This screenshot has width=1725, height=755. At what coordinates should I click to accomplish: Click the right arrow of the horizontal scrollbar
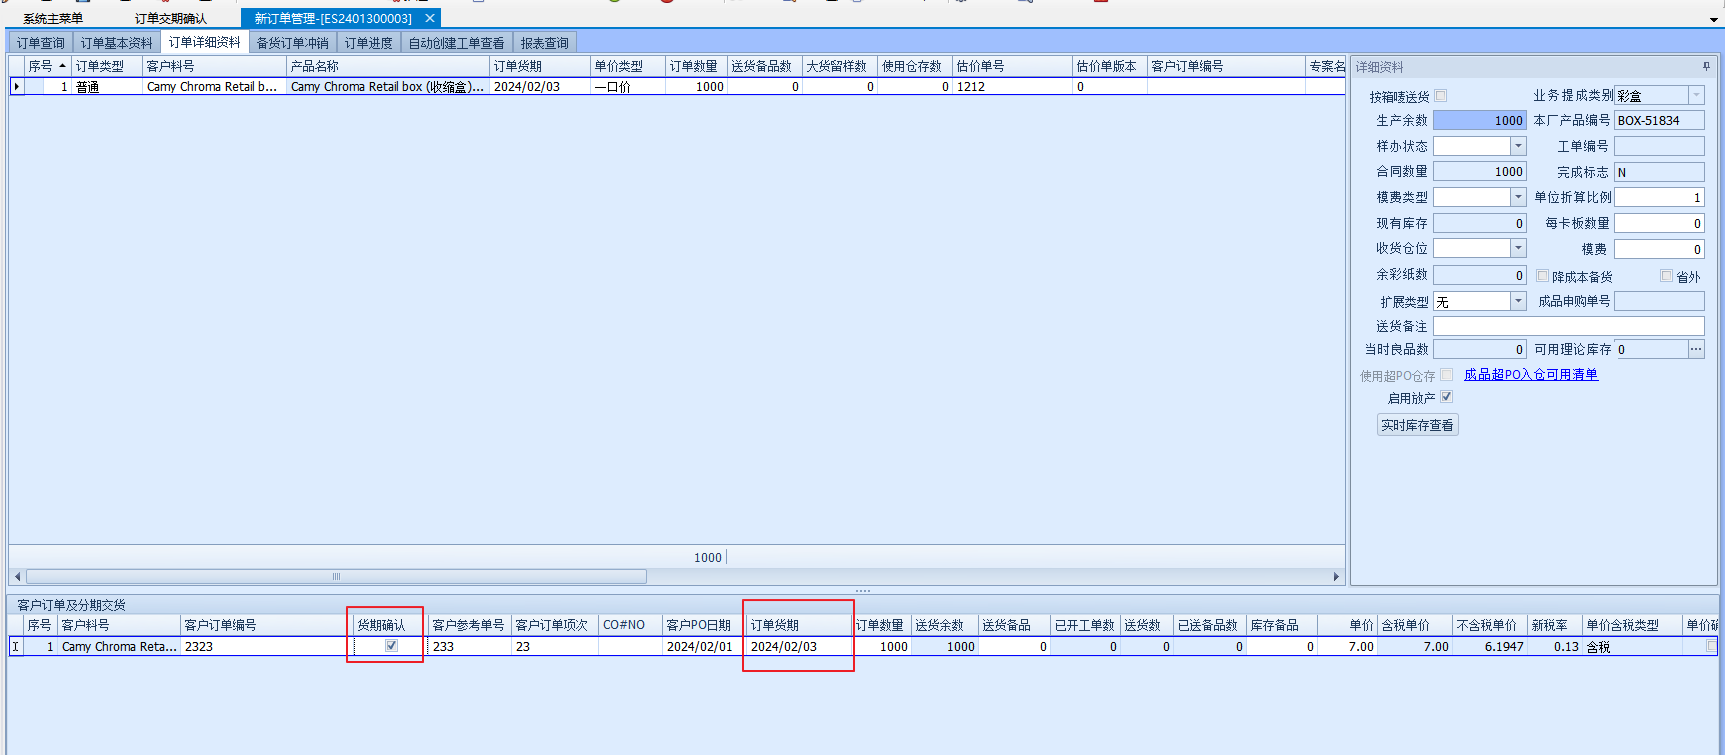1337,576
